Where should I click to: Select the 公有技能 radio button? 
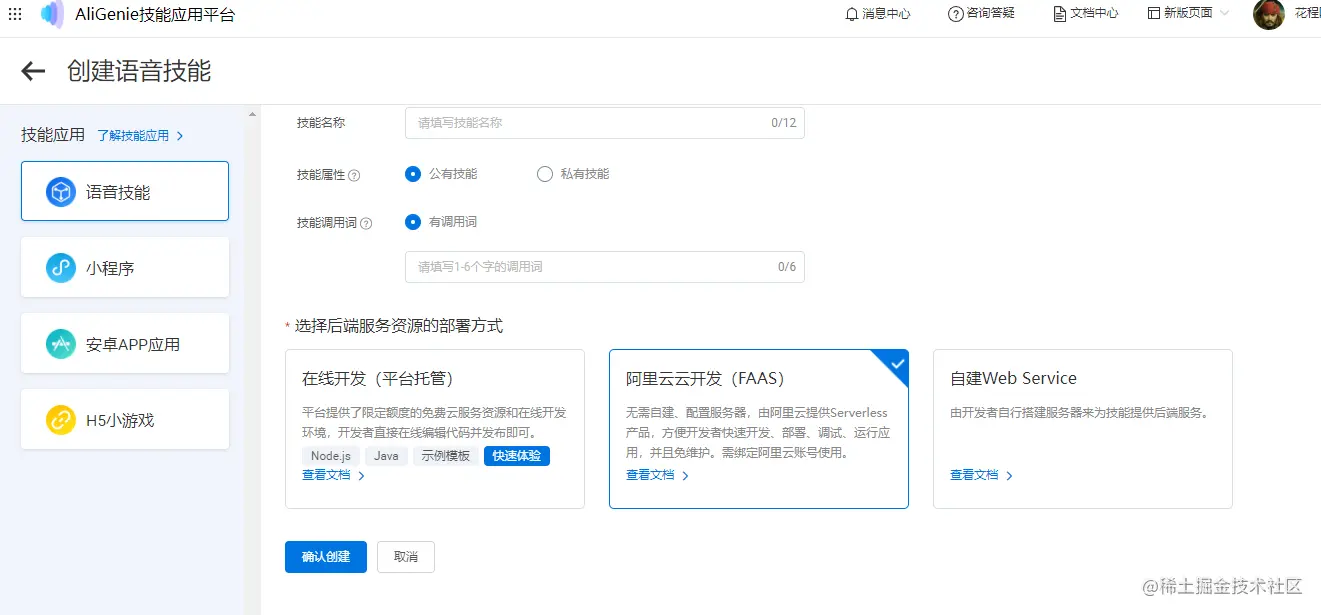tap(413, 174)
